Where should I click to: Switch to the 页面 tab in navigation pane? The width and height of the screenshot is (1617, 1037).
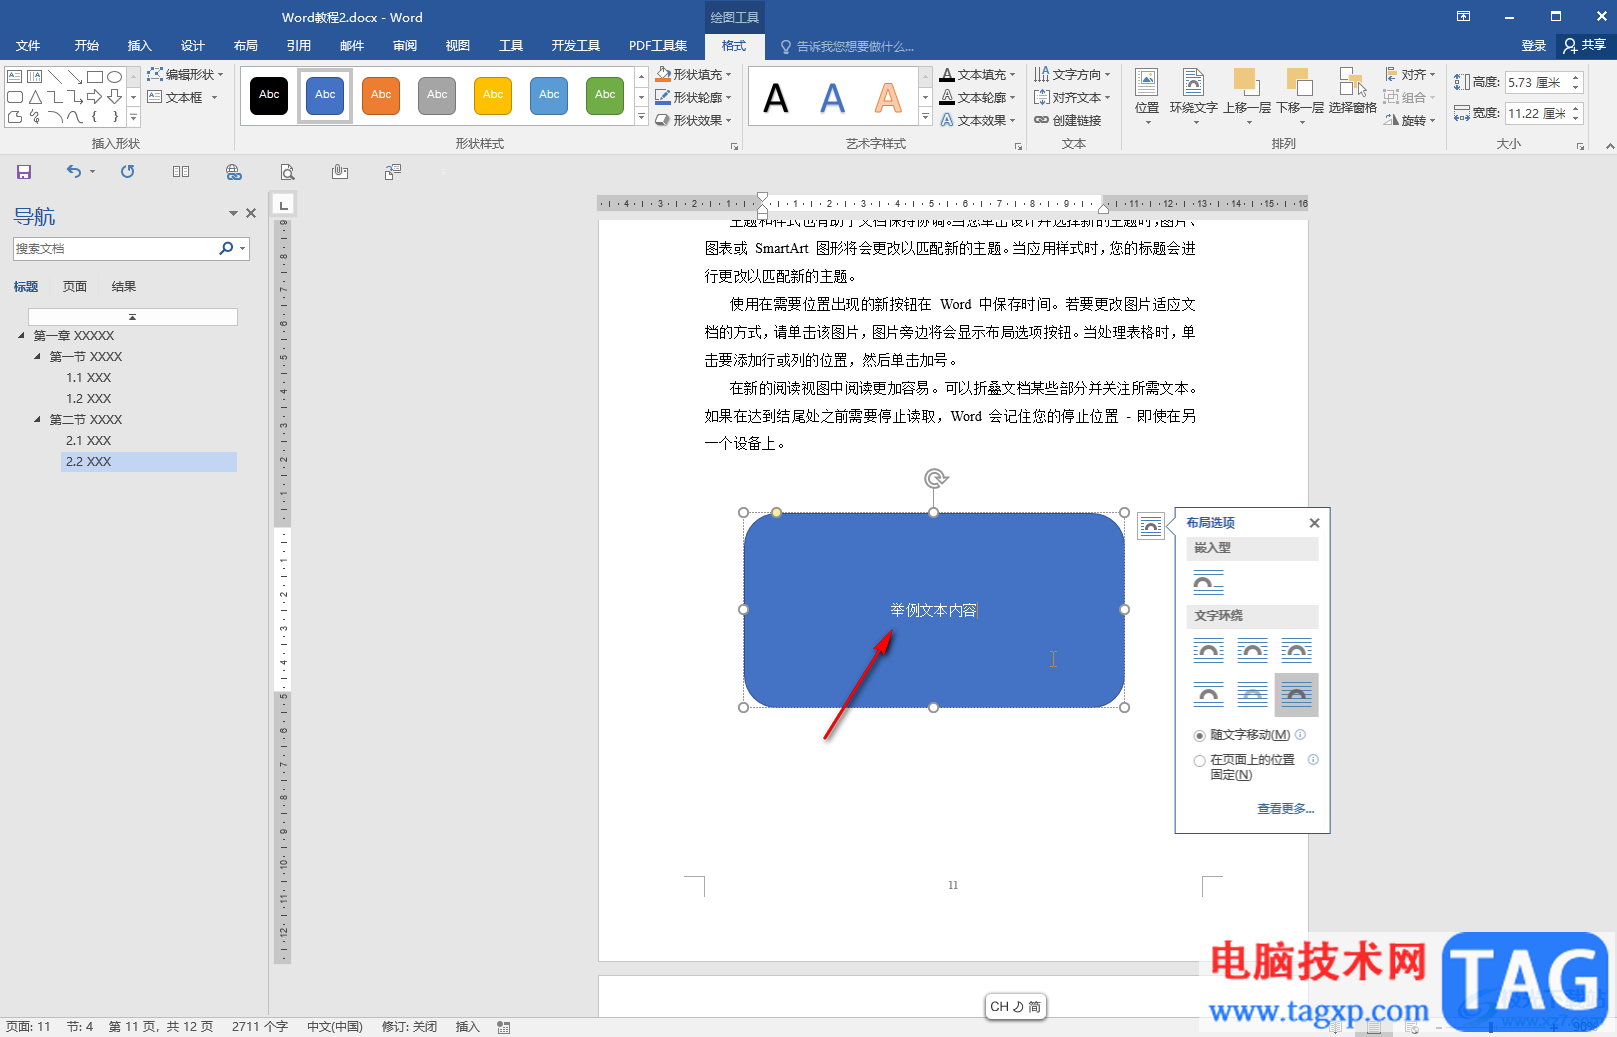tap(75, 287)
